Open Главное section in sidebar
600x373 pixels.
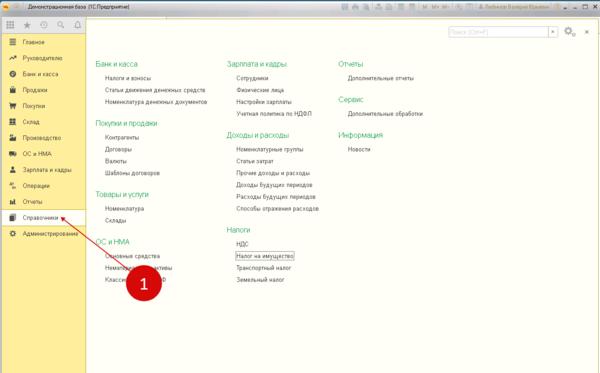click(x=33, y=42)
